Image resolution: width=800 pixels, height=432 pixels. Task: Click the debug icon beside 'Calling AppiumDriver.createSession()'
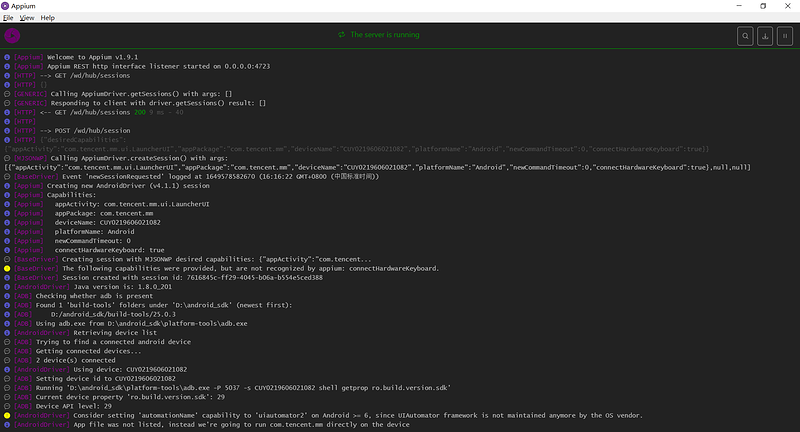7,158
